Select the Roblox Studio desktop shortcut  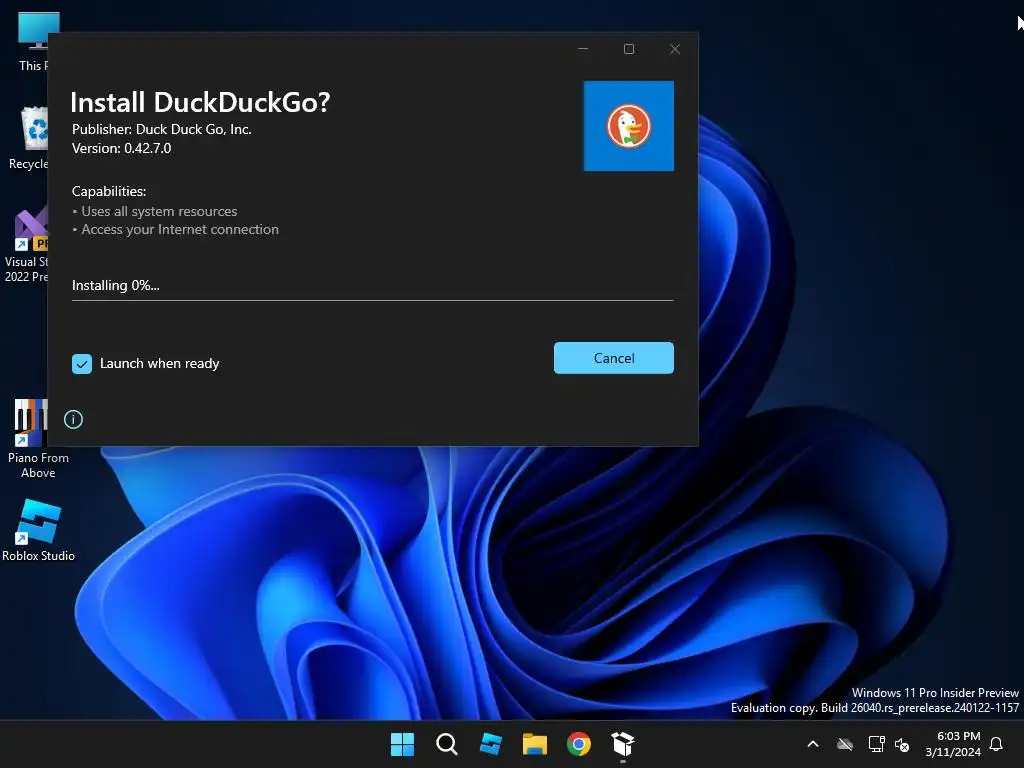[38, 530]
